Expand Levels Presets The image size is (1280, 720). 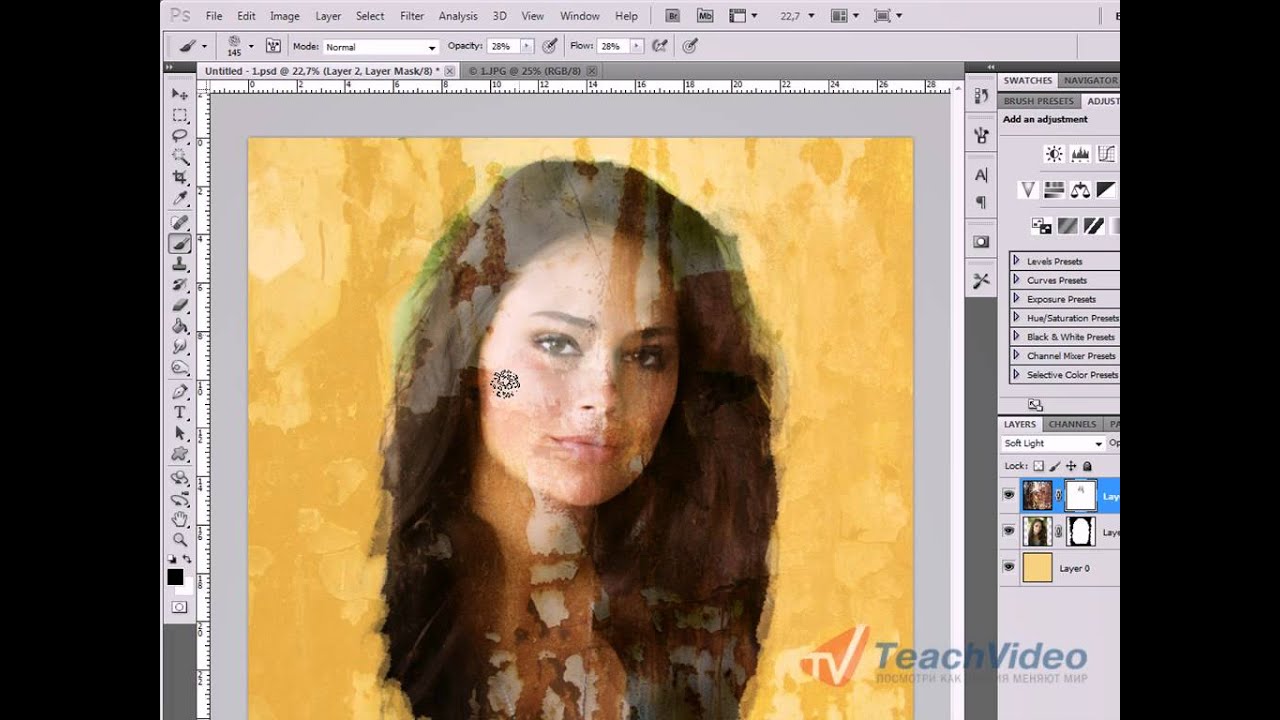pyautogui.click(x=1017, y=261)
